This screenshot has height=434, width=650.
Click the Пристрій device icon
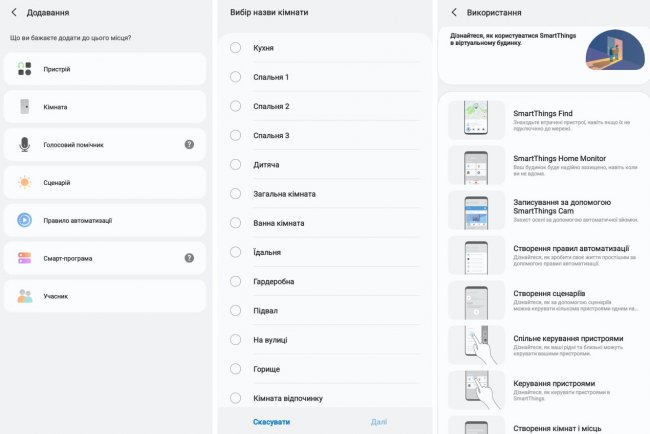[25, 69]
